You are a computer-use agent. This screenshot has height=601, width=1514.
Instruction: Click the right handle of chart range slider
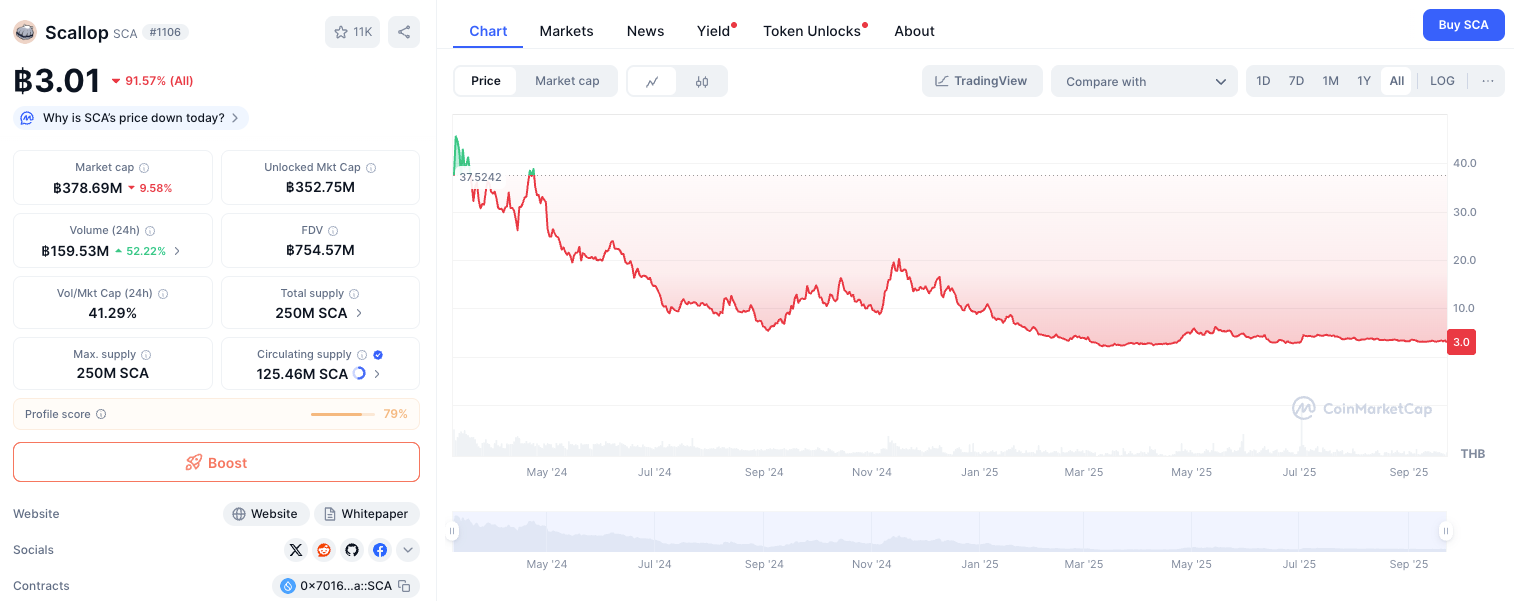[1445, 531]
